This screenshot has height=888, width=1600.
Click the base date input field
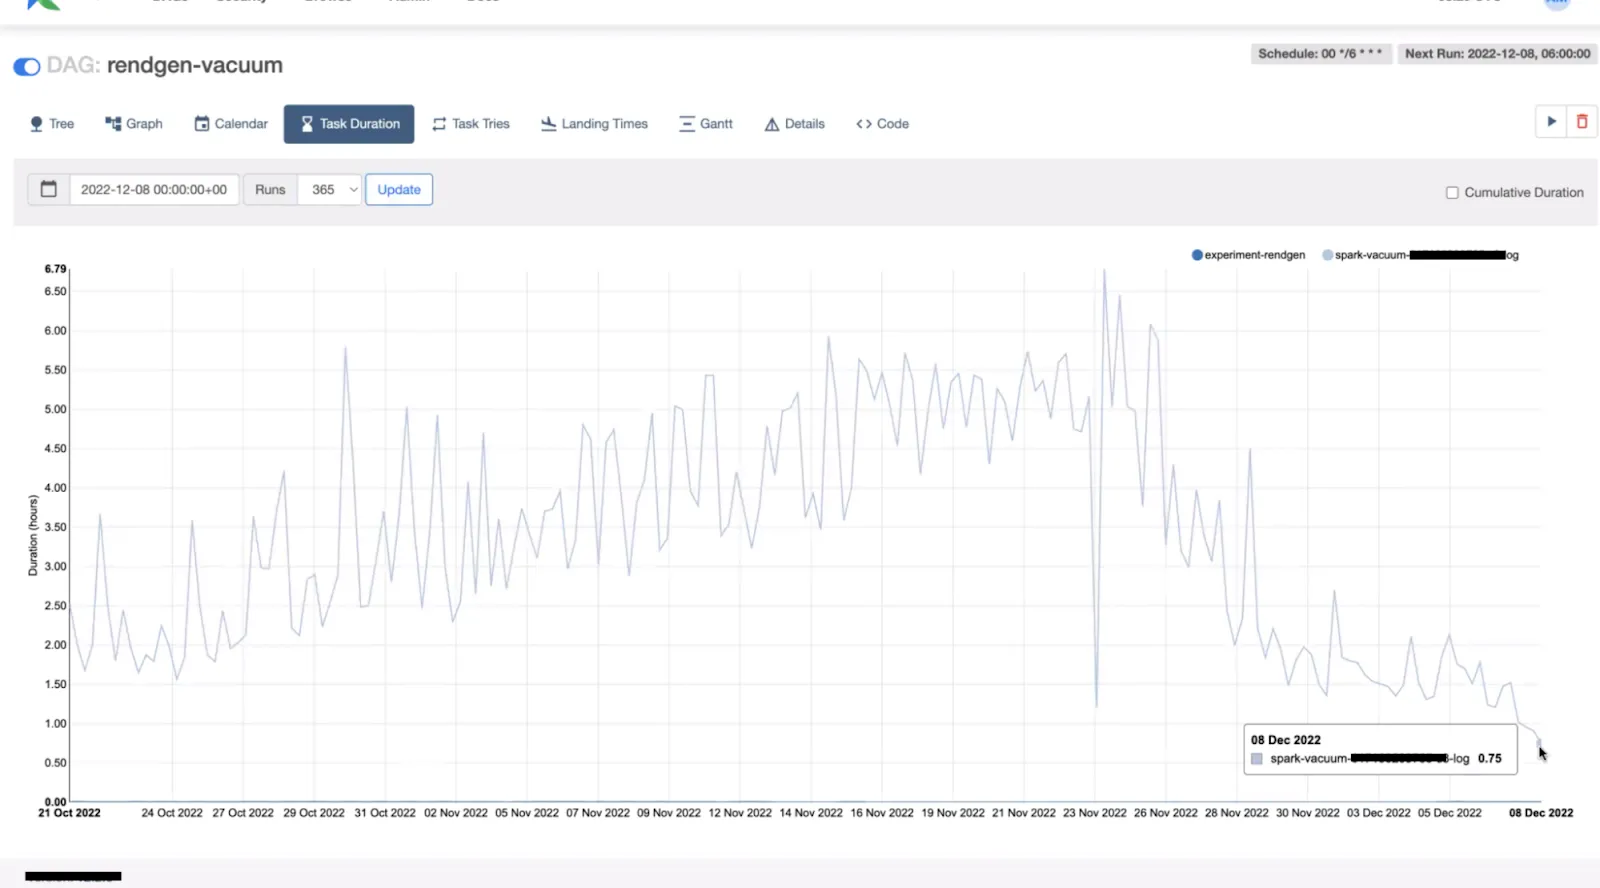point(154,189)
